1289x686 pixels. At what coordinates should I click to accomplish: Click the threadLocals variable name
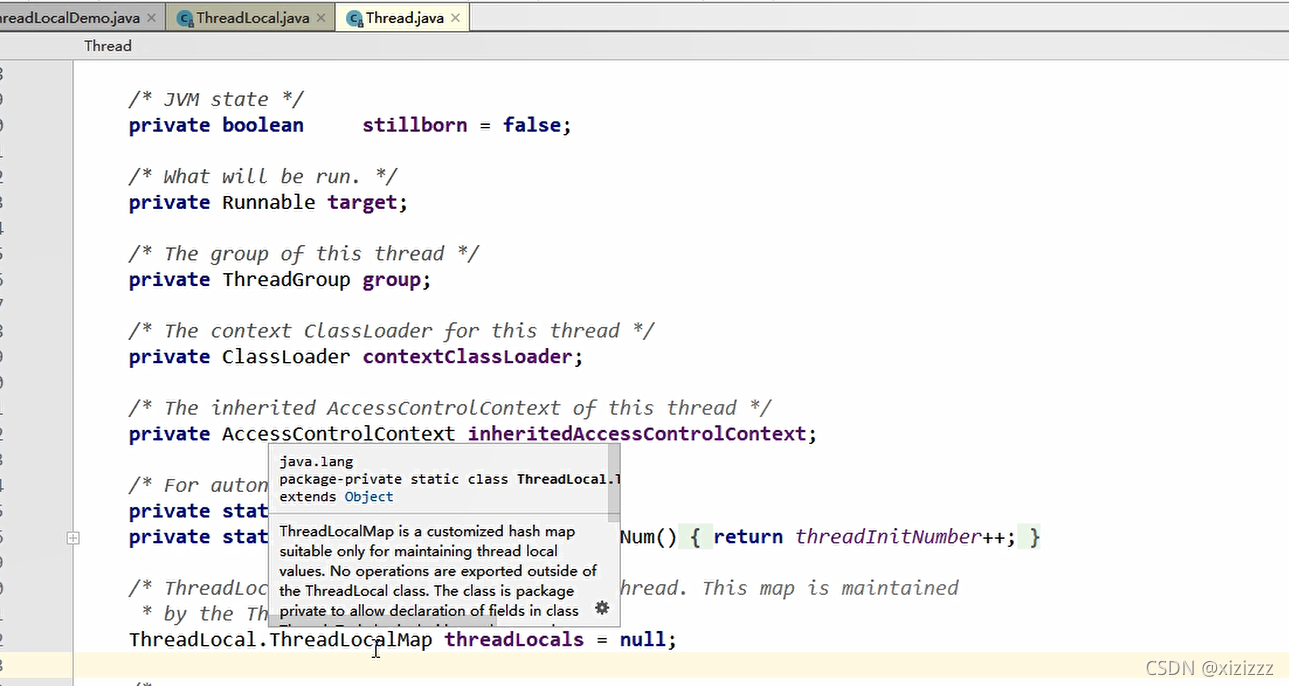pyautogui.click(x=514, y=639)
